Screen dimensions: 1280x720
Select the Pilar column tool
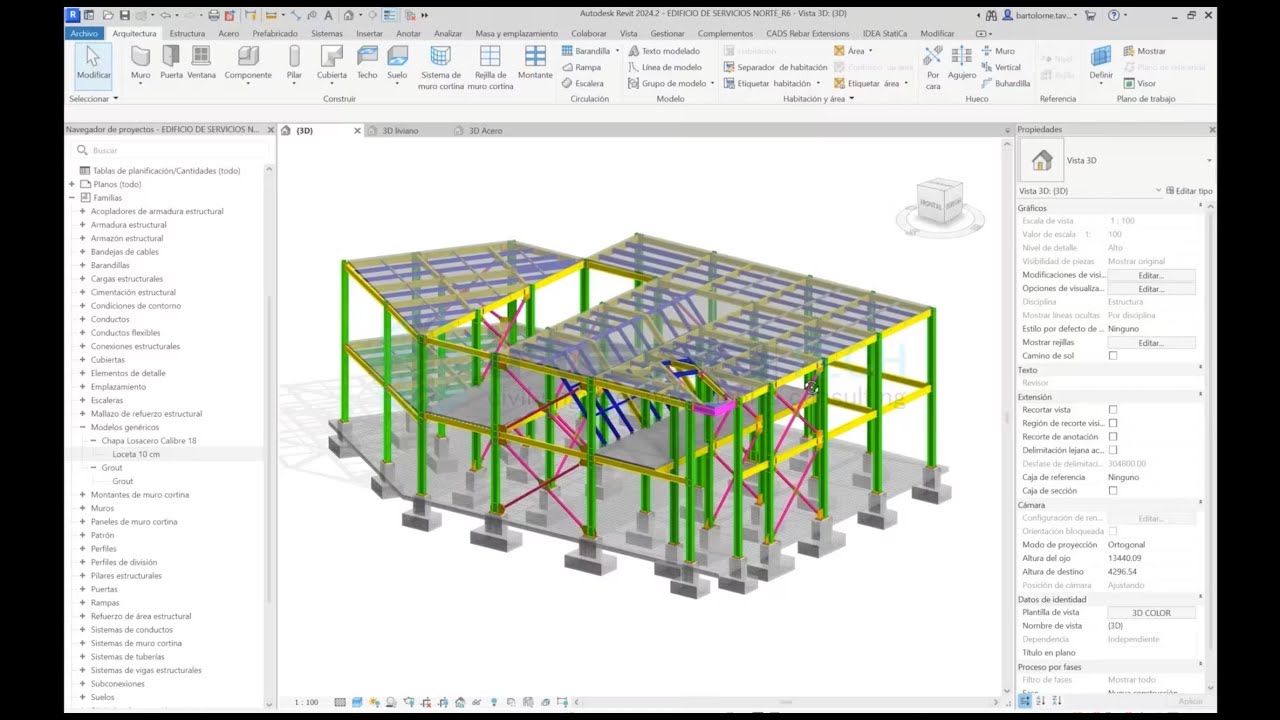click(x=294, y=62)
